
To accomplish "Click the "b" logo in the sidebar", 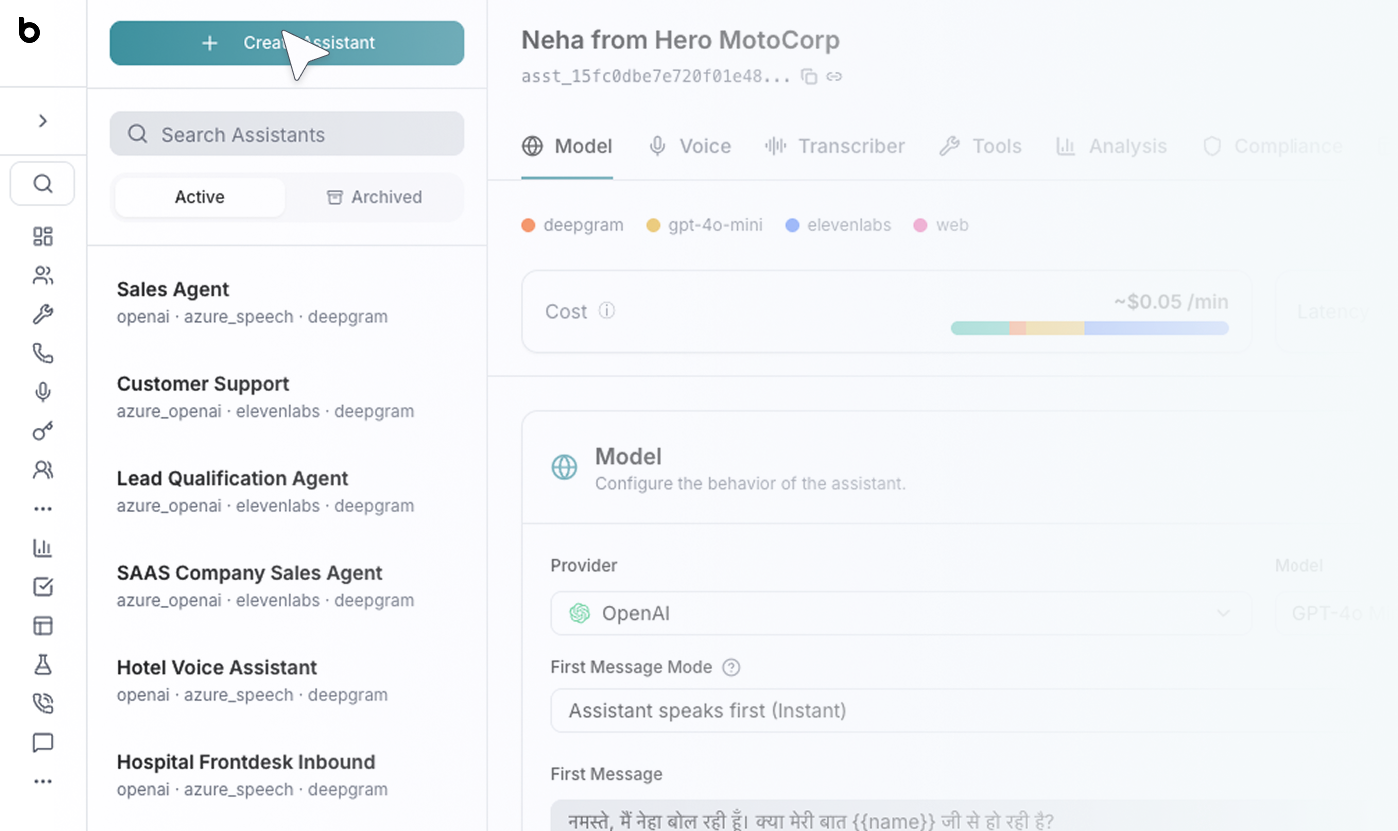I will (x=29, y=30).
